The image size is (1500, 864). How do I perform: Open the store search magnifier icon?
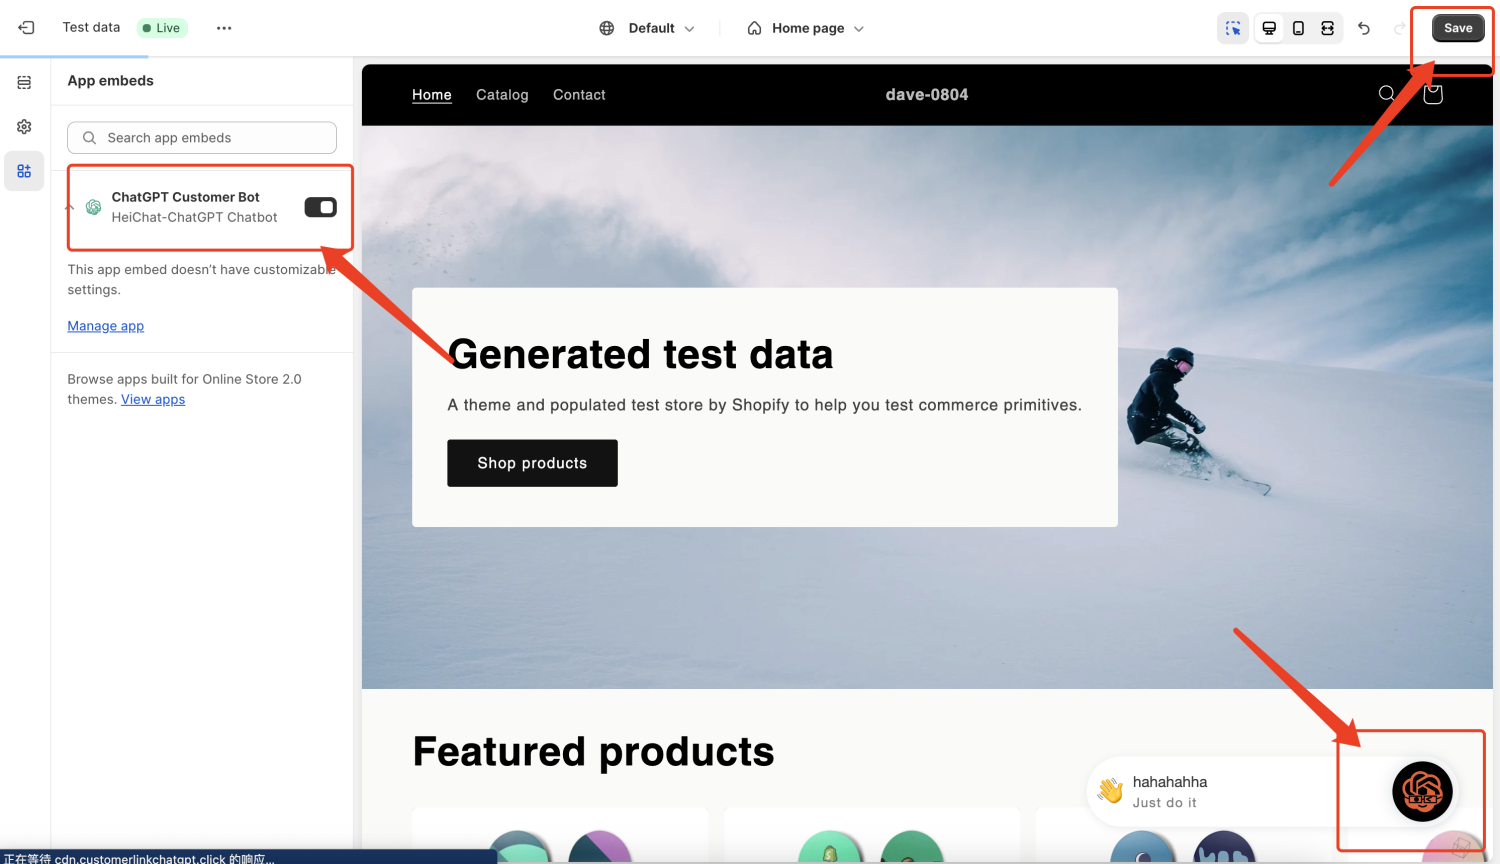pos(1386,94)
